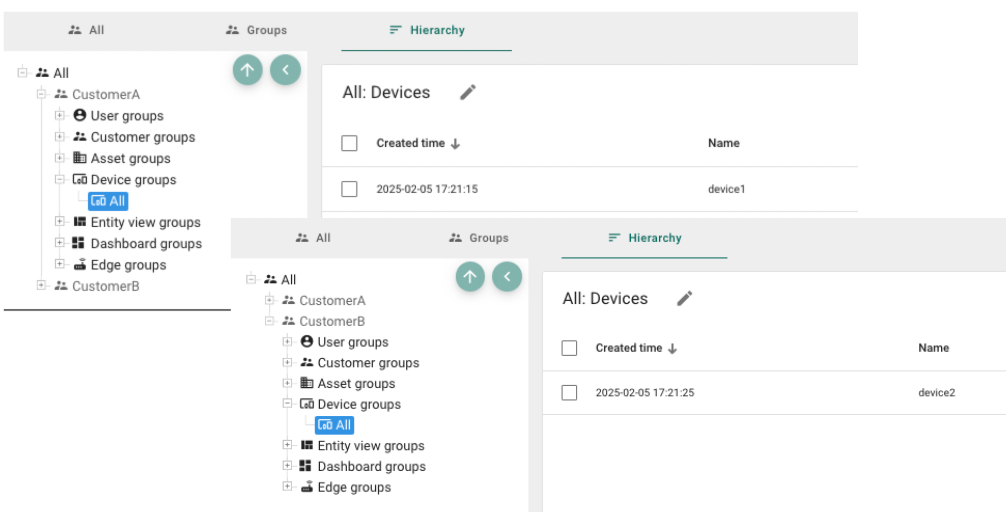
Task: Click Dashboard groups icon under CustomerB
Action: tap(307, 466)
